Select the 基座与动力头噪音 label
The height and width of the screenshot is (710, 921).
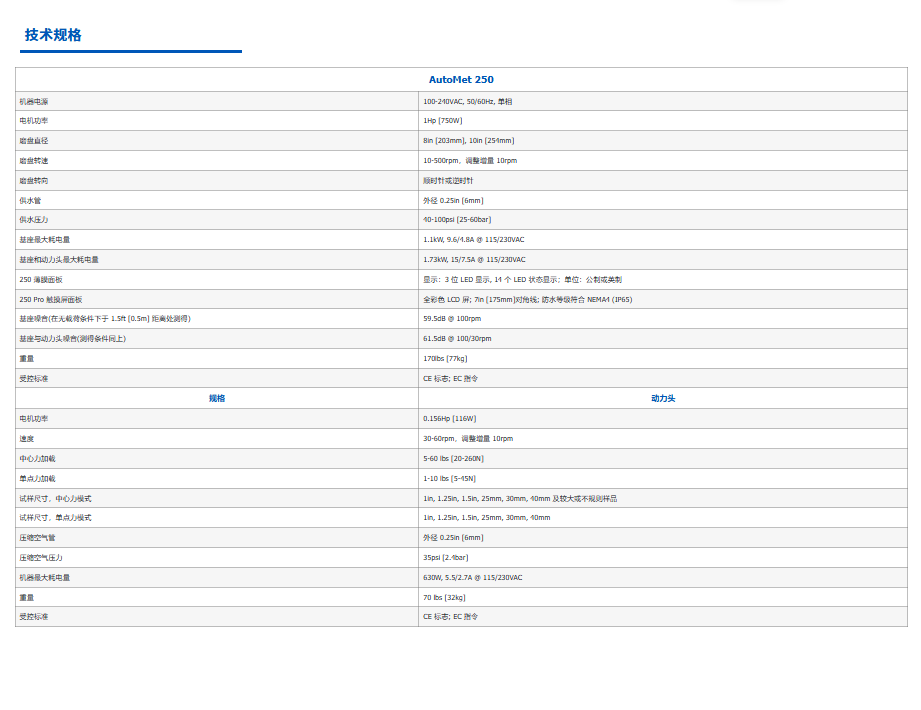[x=73, y=339]
